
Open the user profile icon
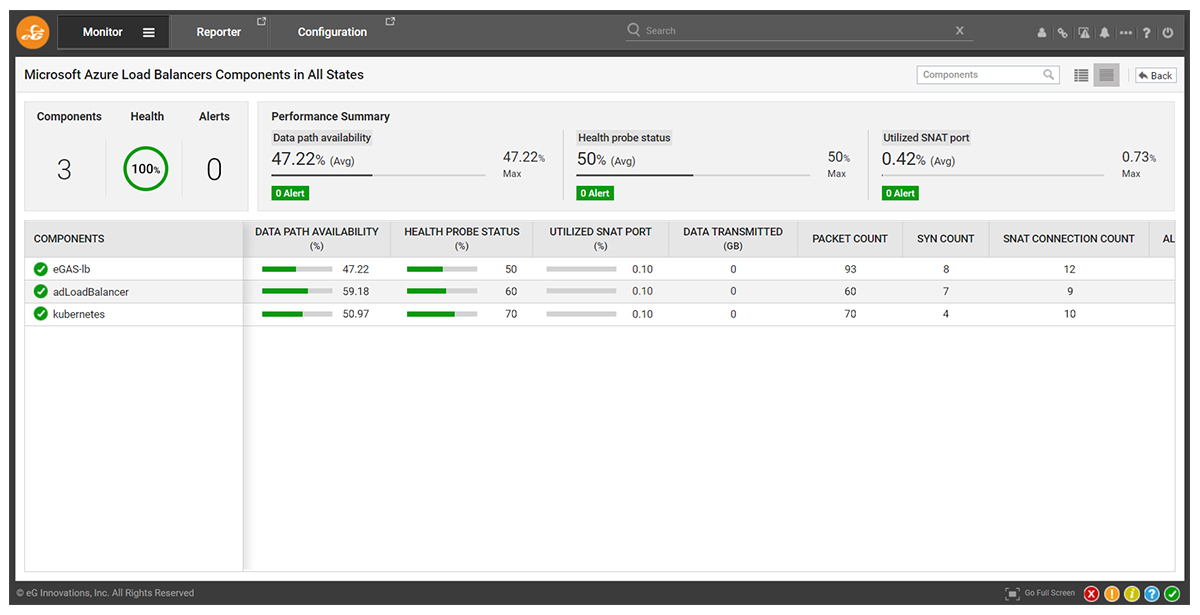1042,33
